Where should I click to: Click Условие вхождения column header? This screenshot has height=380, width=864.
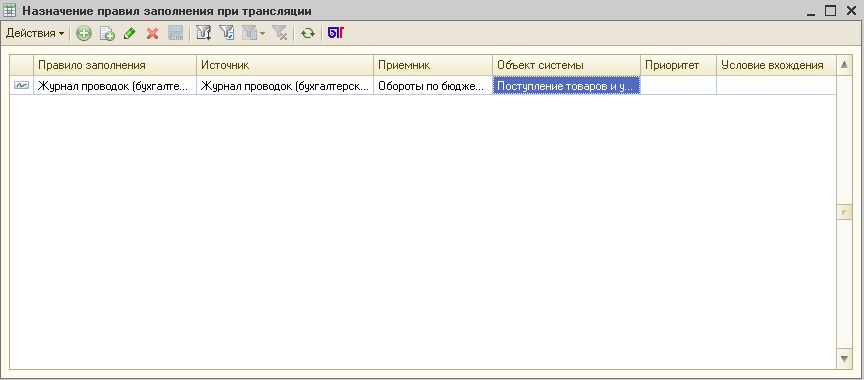coord(776,65)
